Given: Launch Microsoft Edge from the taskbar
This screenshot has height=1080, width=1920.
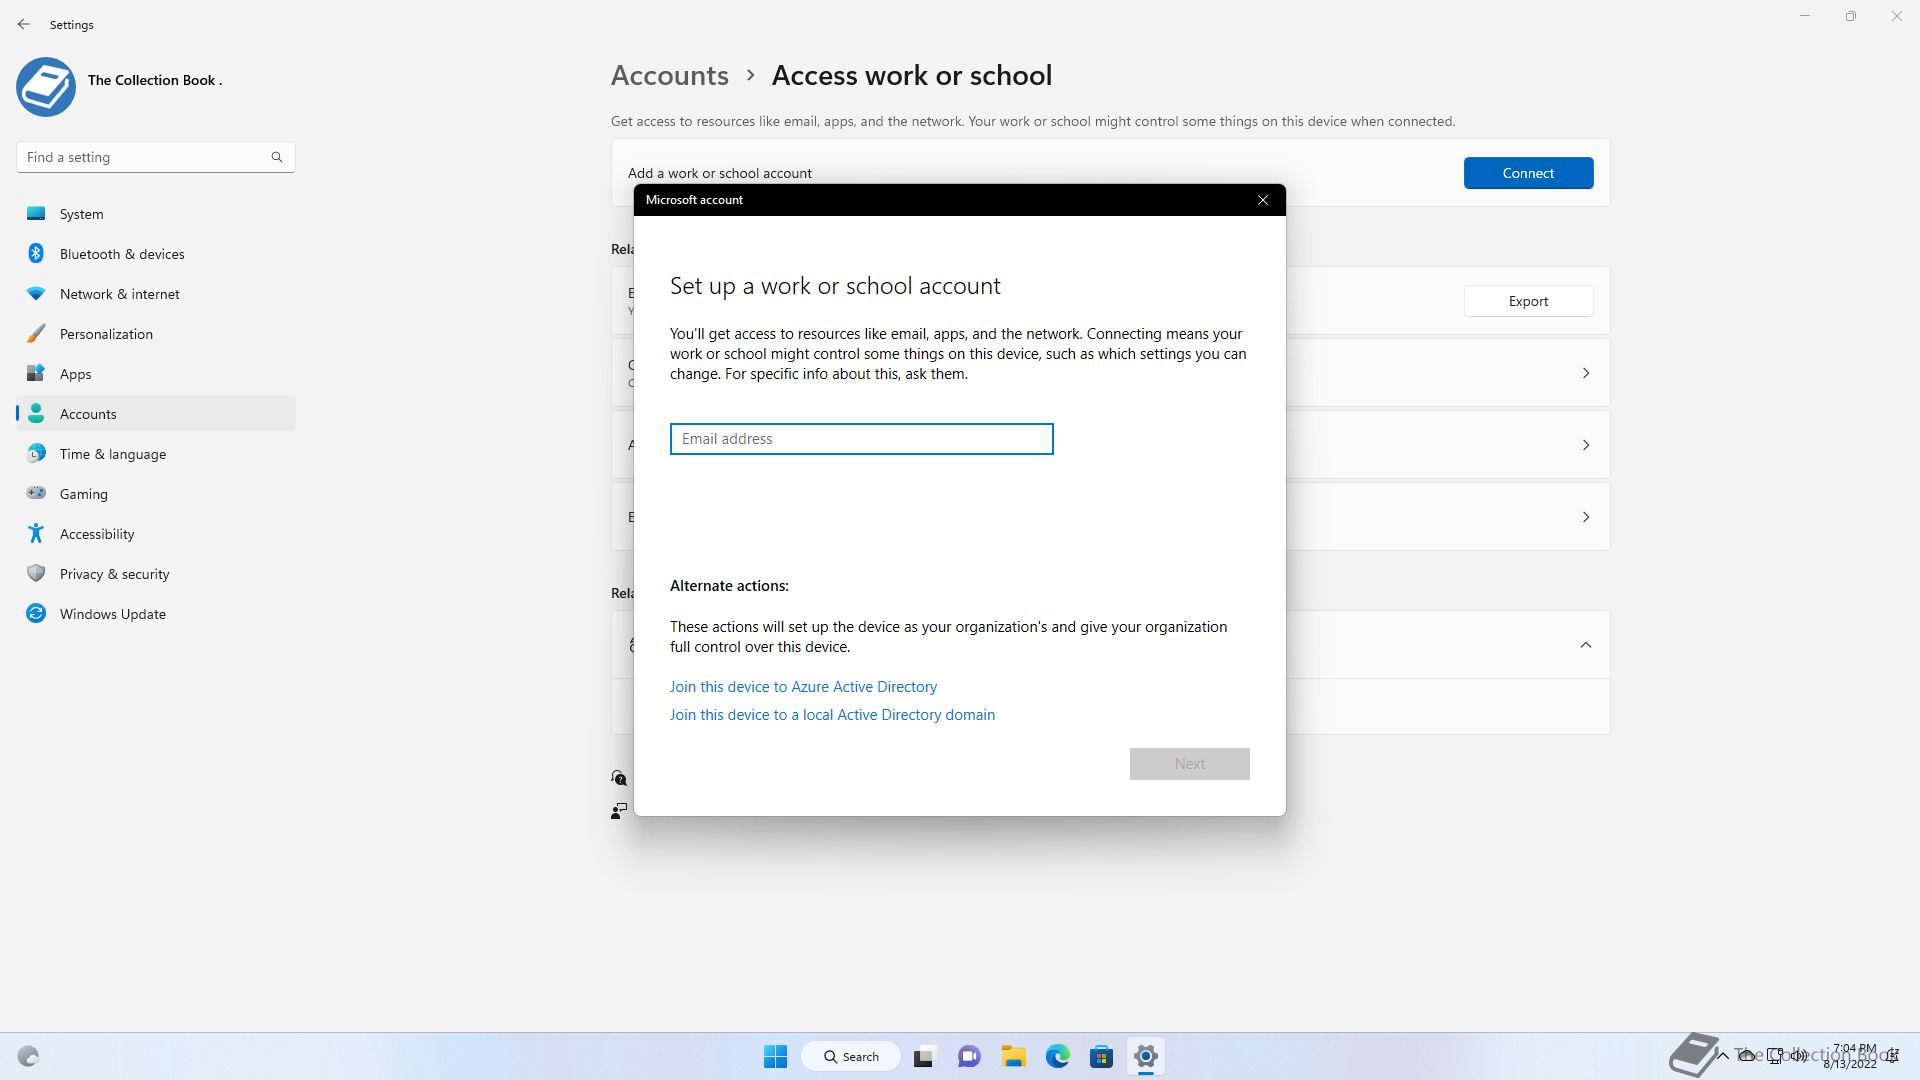Looking at the screenshot, I should pos(1058,1056).
